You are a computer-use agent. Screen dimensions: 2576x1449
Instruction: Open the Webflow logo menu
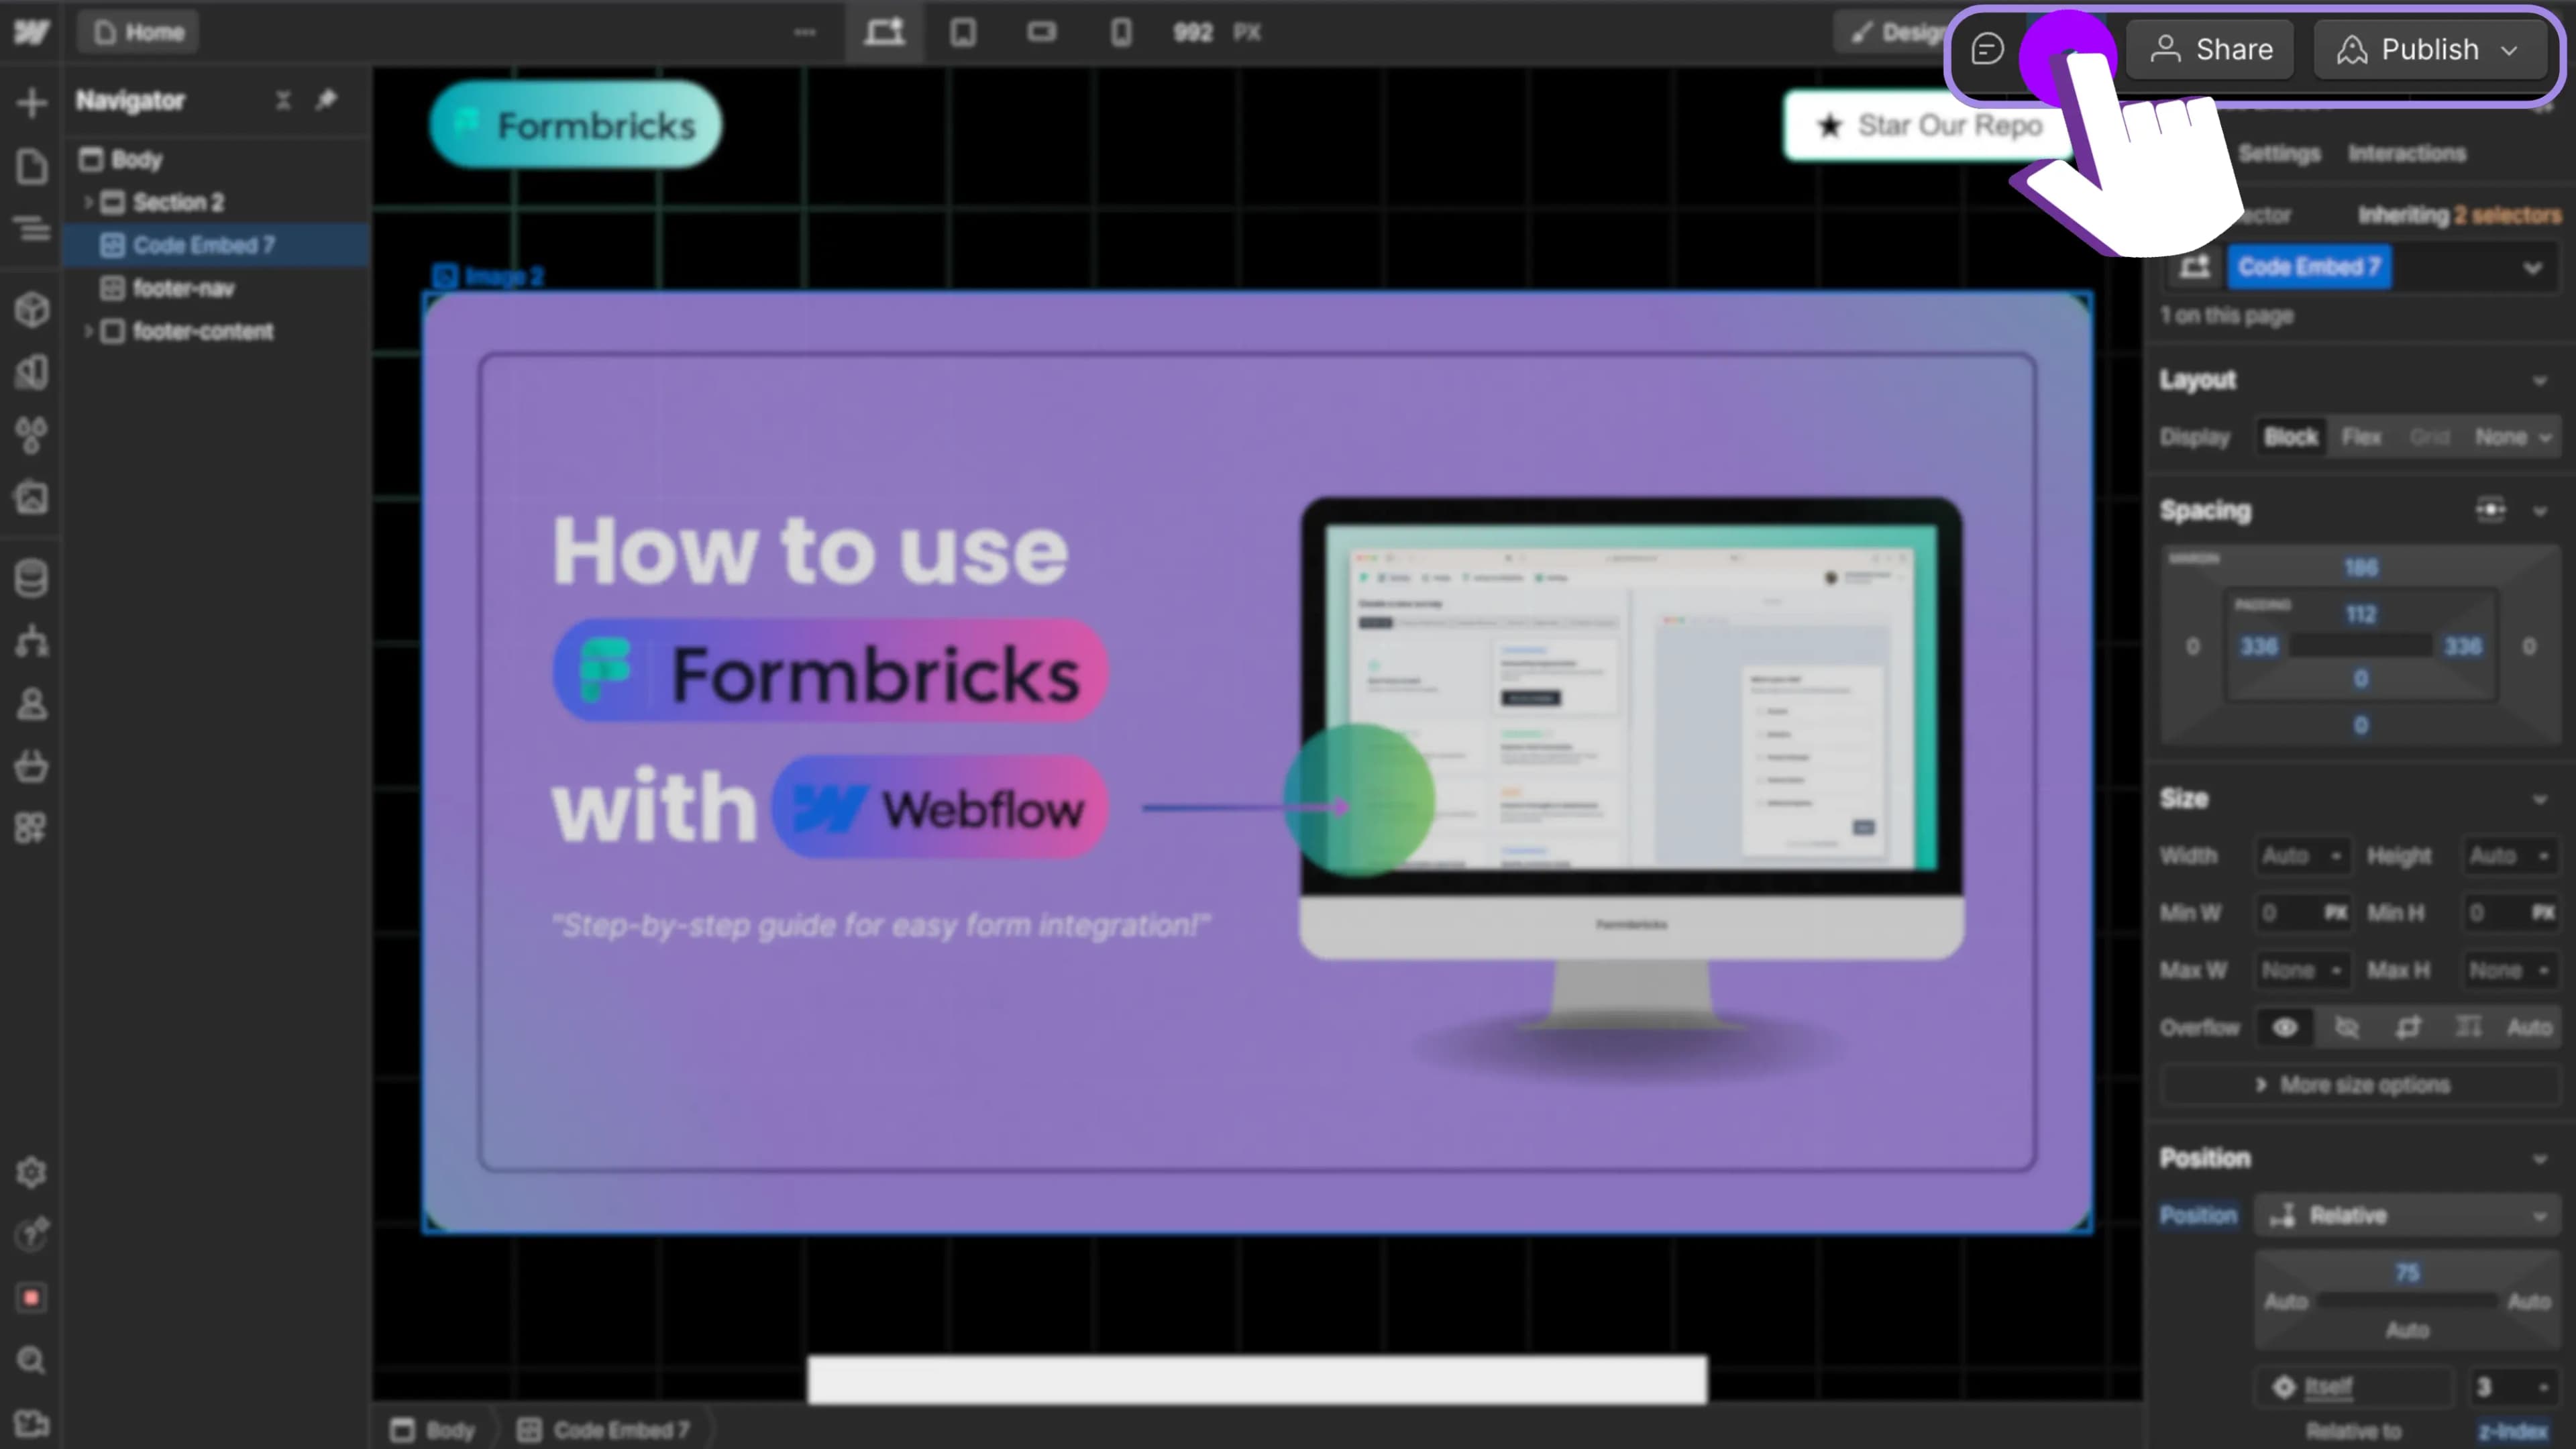point(31,32)
